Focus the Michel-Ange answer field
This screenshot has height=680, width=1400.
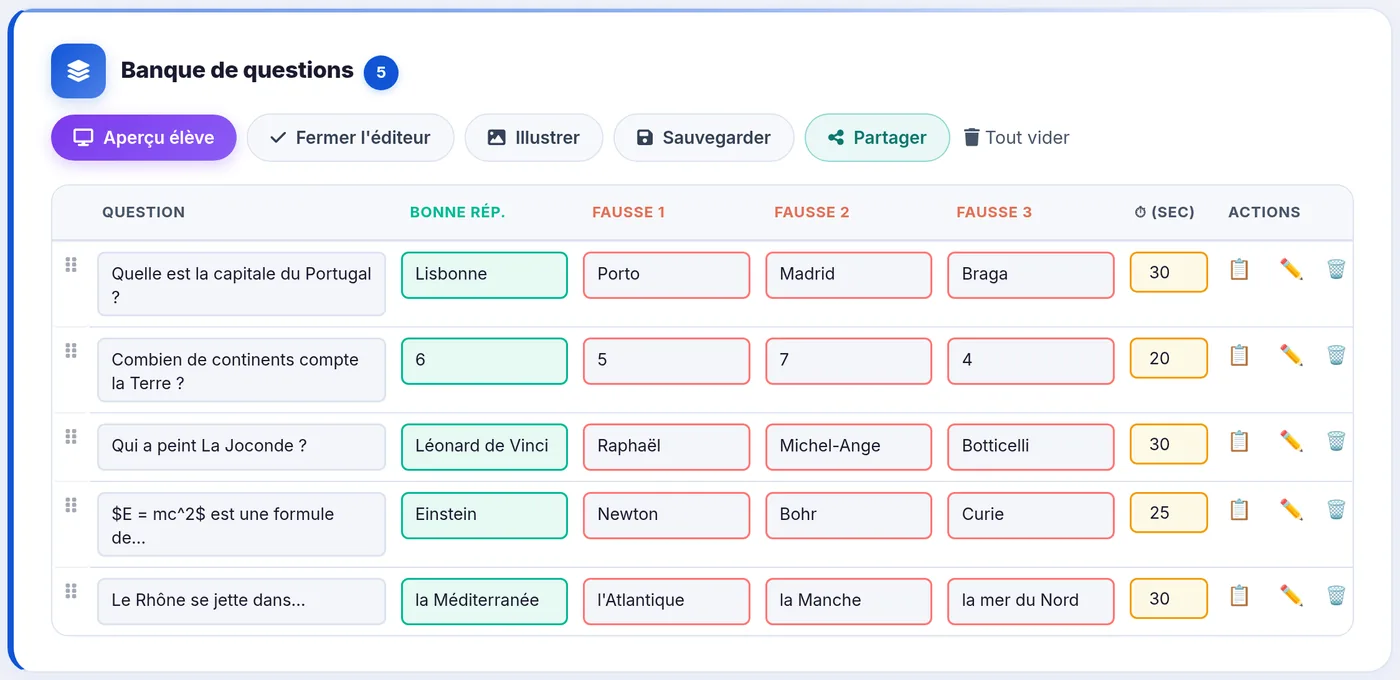pos(848,447)
